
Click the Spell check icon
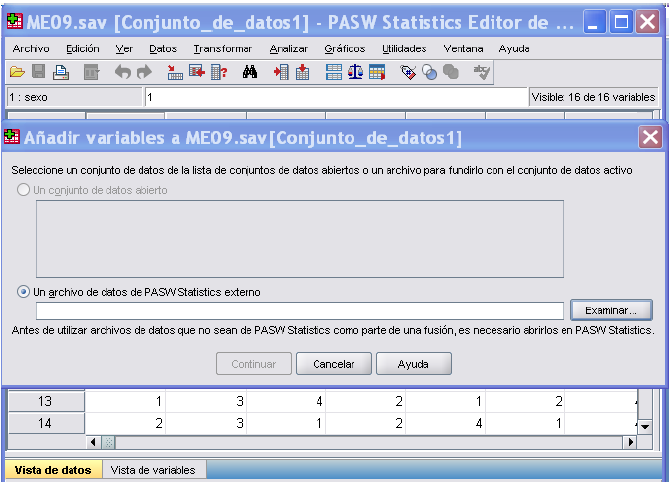[x=481, y=72]
